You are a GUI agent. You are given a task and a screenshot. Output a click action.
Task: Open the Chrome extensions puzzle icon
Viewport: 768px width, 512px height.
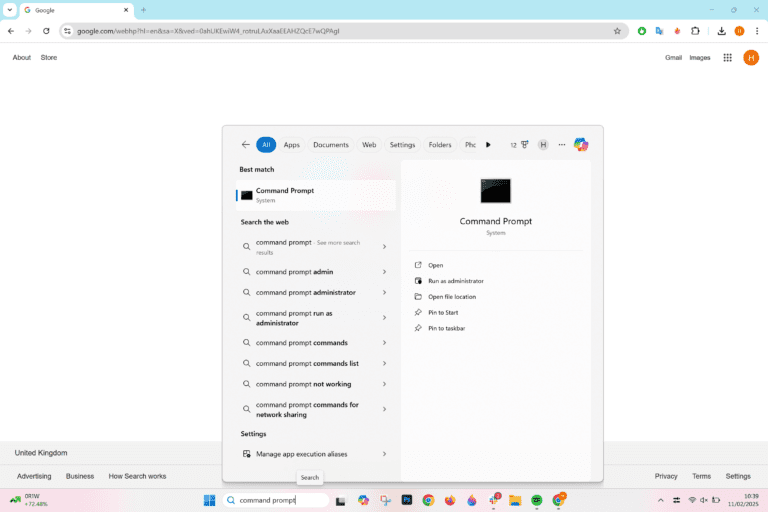(x=695, y=31)
